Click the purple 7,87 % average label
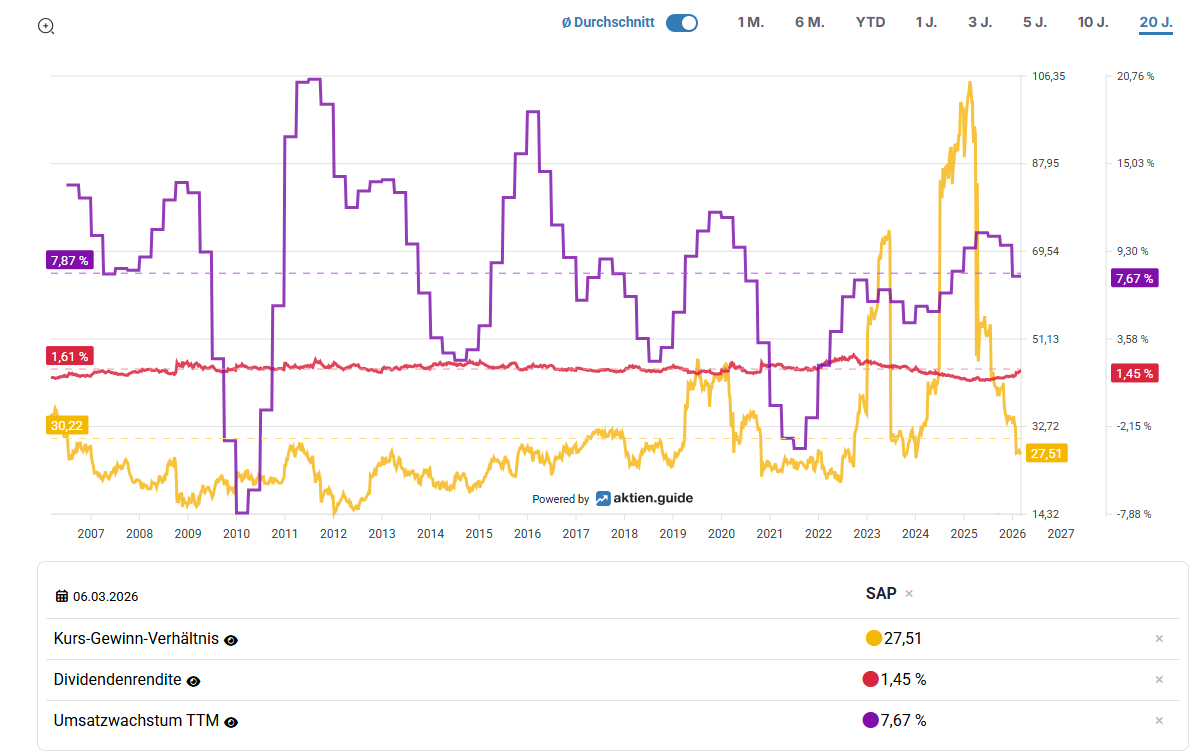 69,261
